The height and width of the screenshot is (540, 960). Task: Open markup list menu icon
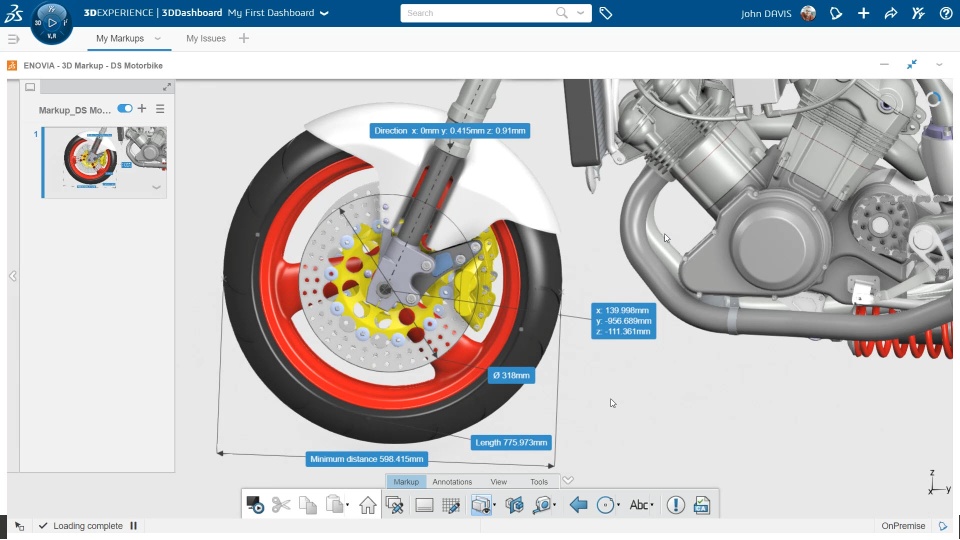[160, 109]
